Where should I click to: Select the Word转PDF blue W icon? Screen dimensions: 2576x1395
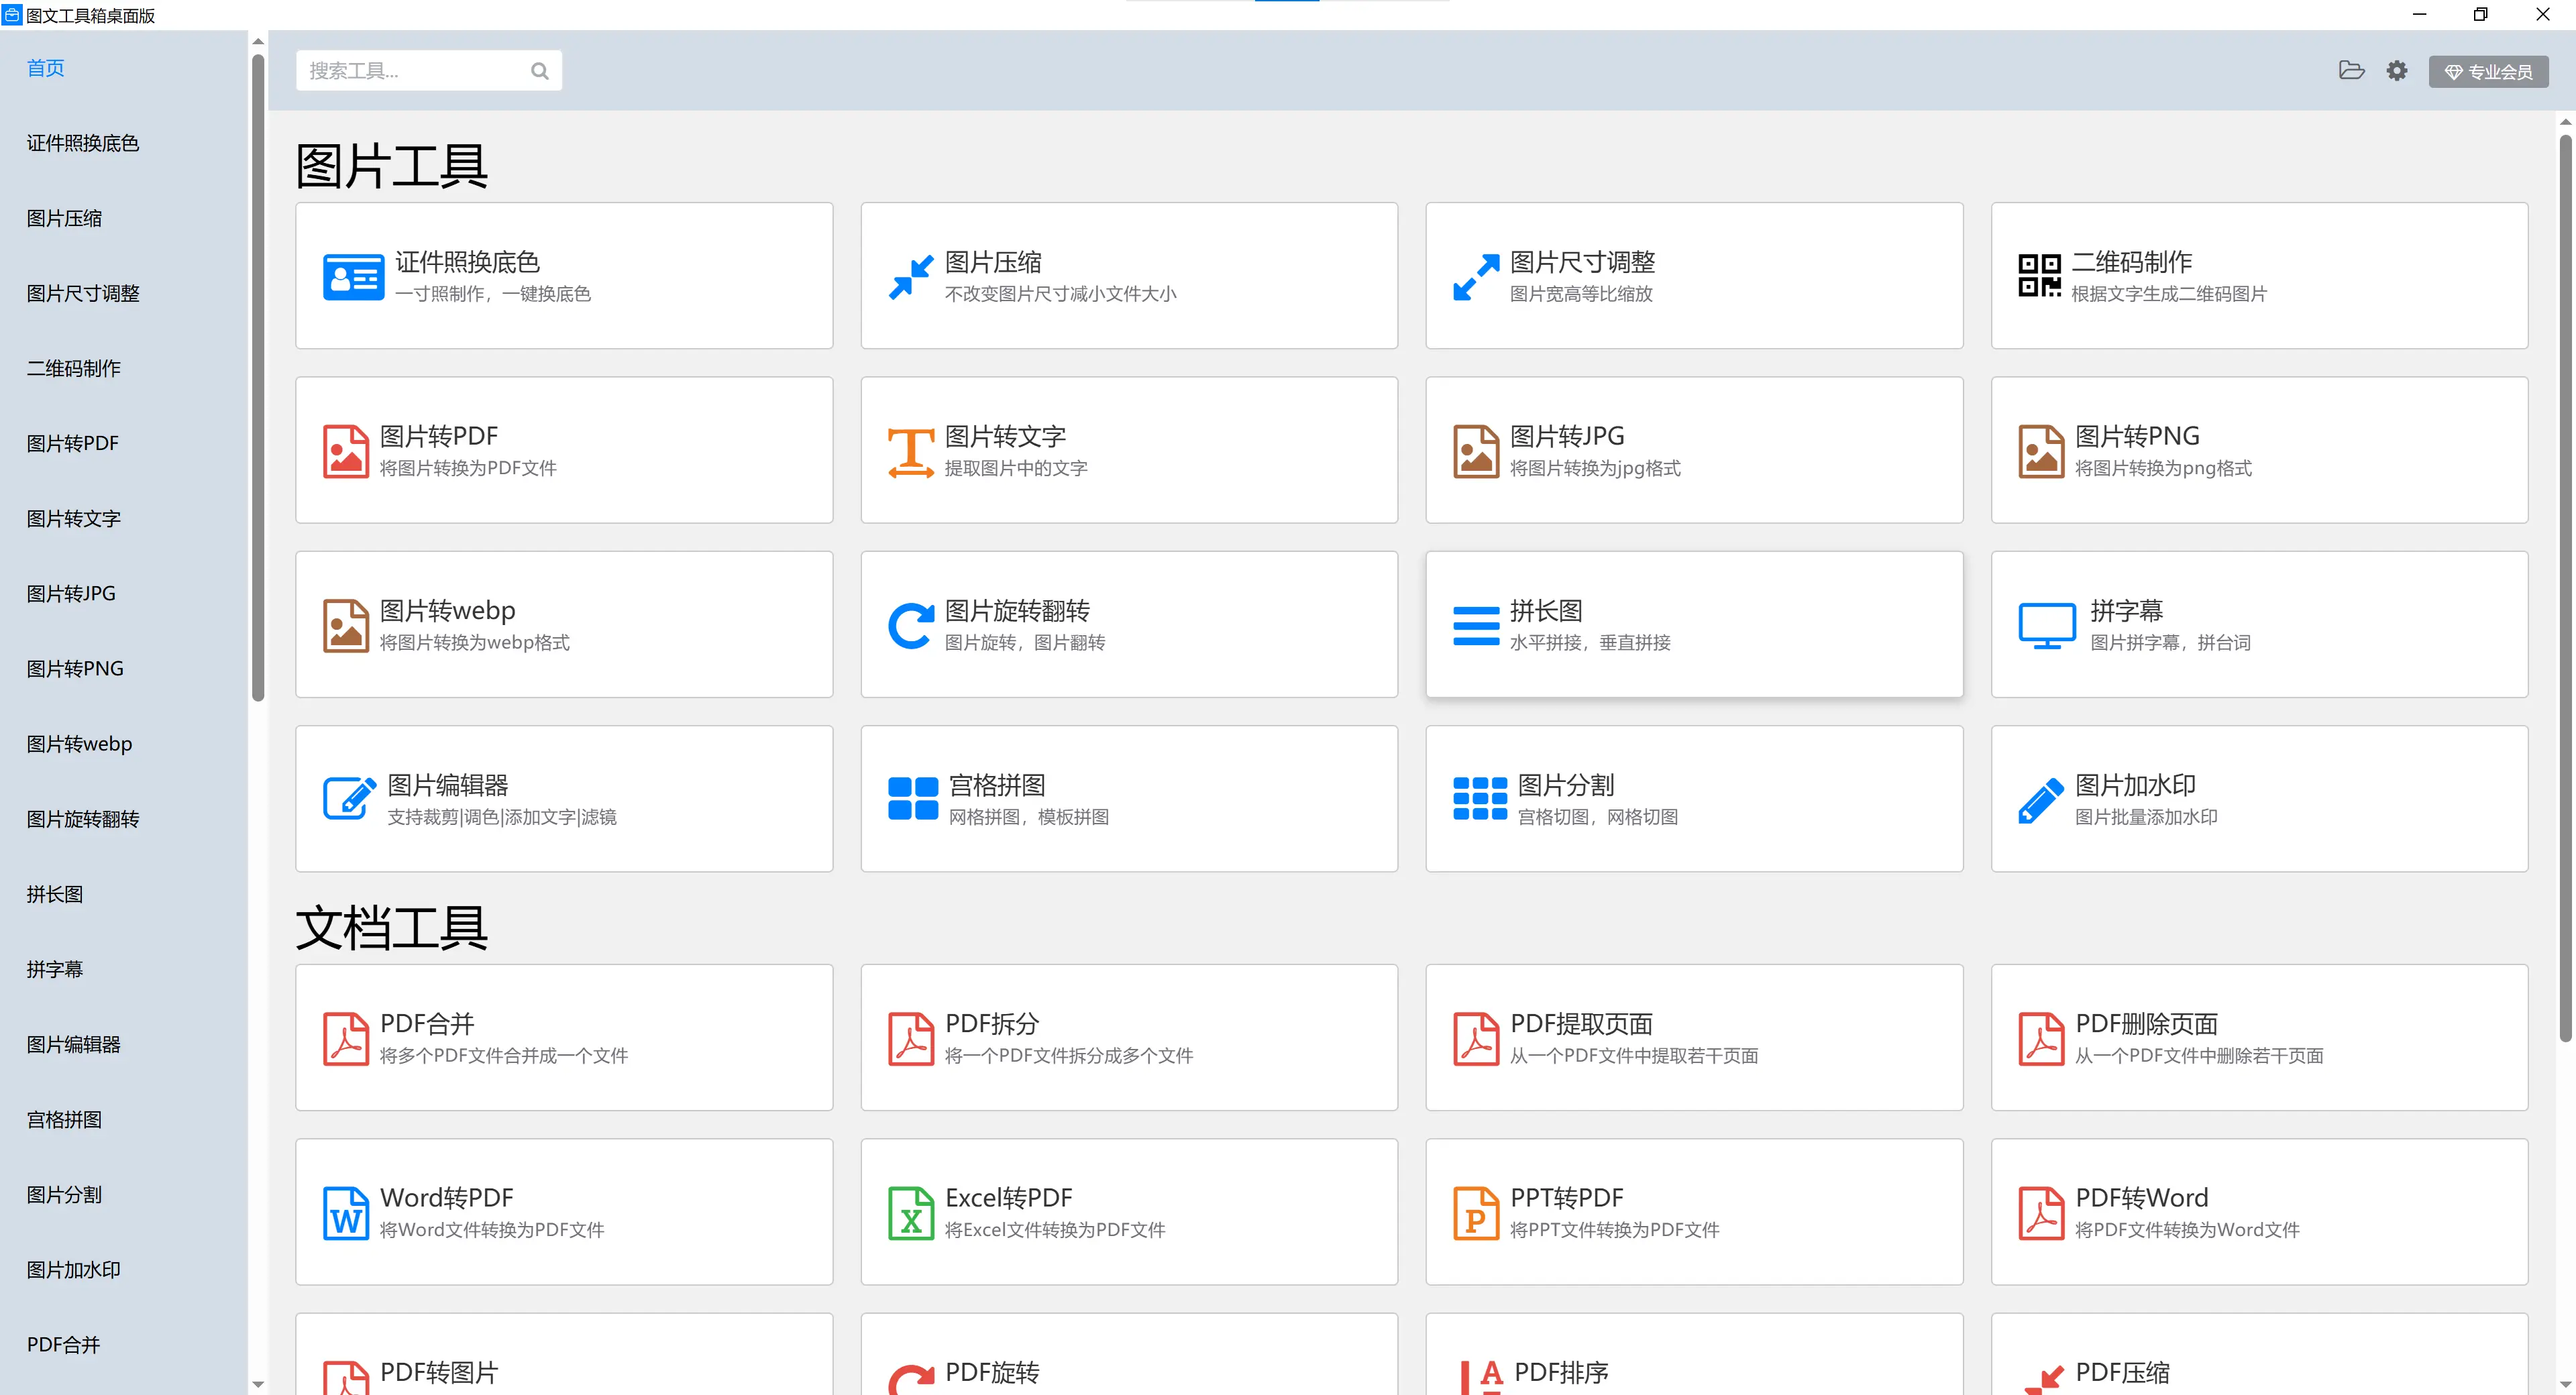(345, 1212)
